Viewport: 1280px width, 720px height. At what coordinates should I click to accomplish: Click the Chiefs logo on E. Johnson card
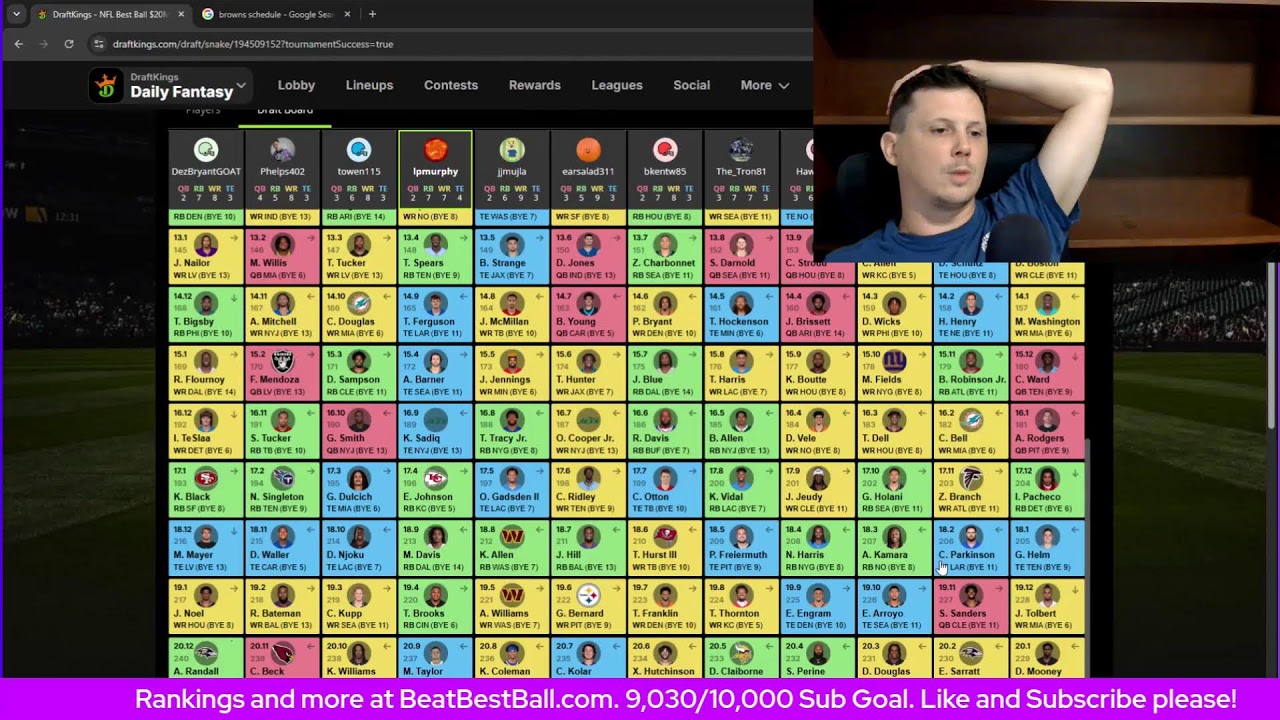pyautogui.click(x=435, y=477)
